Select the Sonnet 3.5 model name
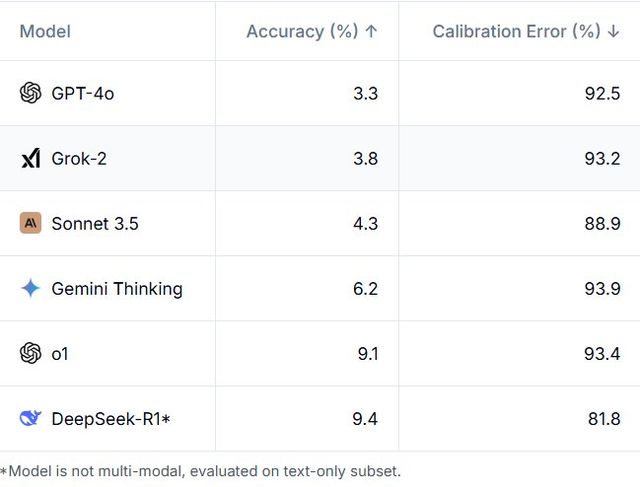Screen dimensions: 640x487 (x=95, y=223)
